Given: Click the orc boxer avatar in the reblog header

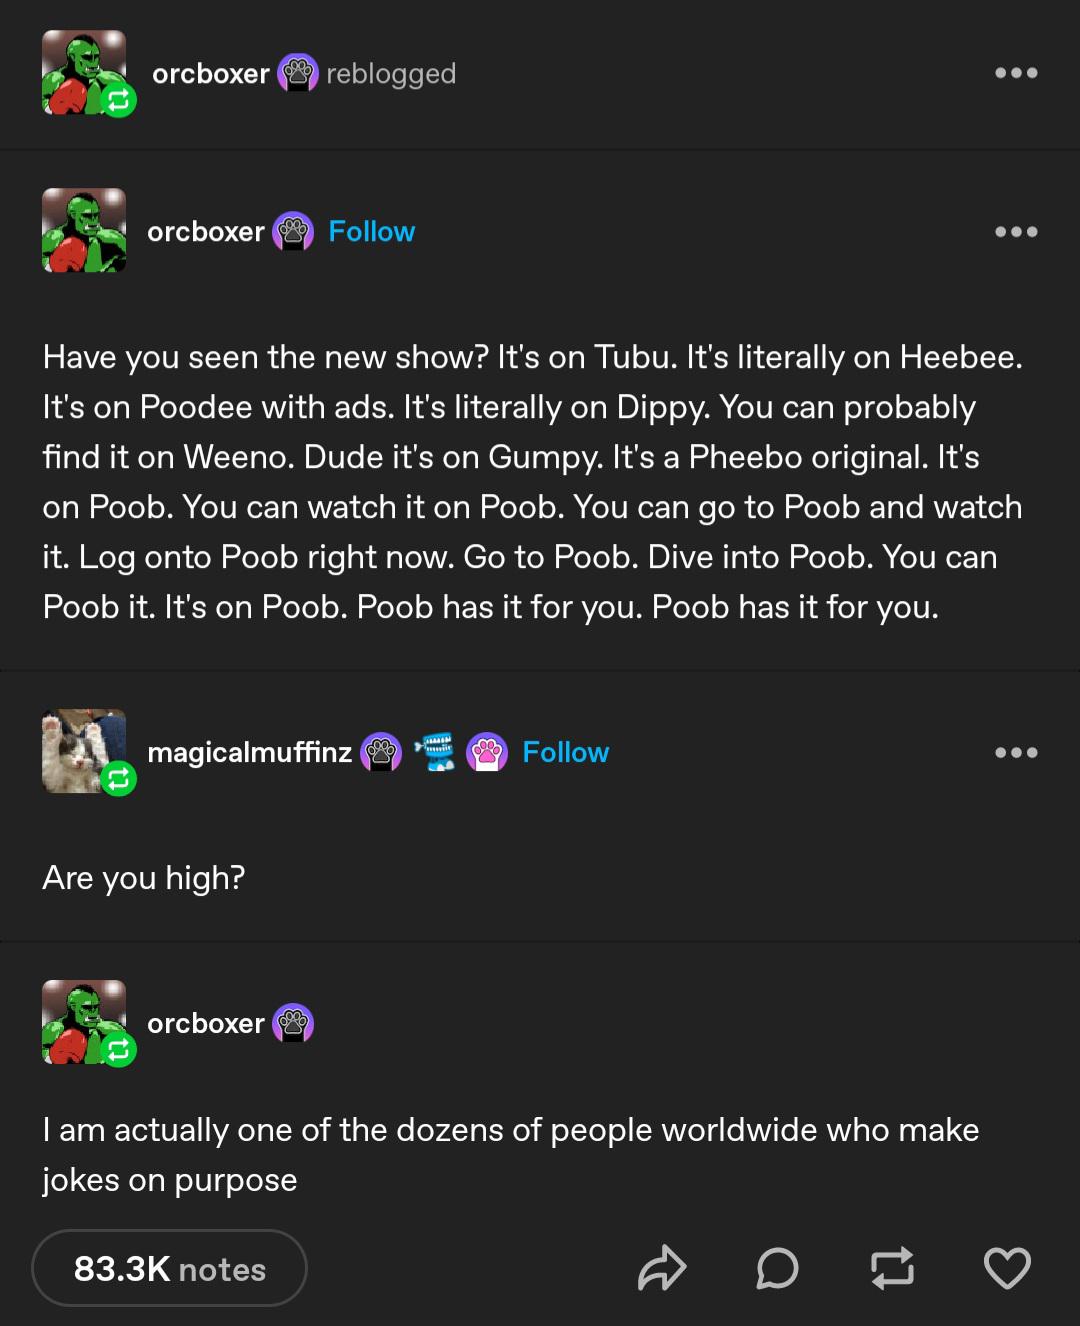Looking at the screenshot, I should point(84,72).
